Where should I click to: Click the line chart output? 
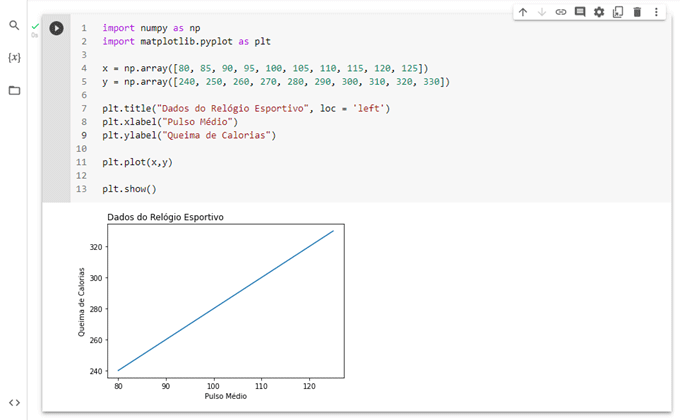[x=225, y=300]
